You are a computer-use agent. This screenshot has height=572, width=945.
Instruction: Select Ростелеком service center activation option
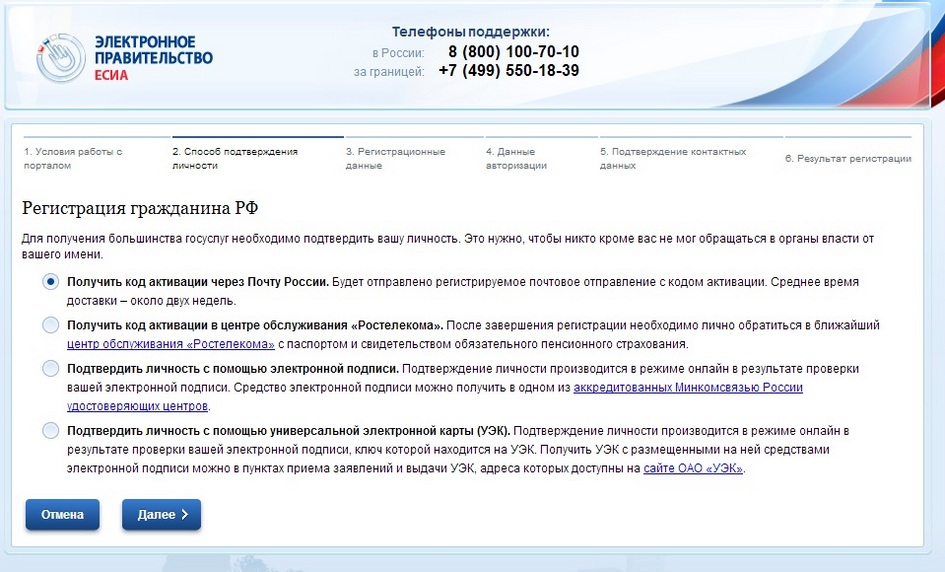point(51,325)
